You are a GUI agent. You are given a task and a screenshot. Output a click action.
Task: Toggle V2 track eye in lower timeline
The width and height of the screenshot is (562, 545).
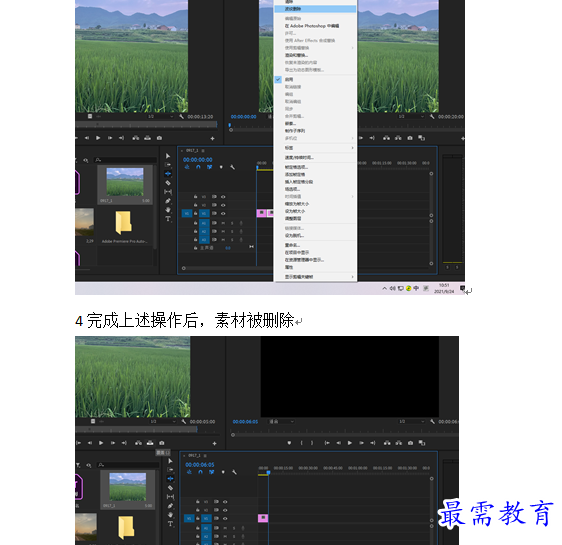coord(225,510)
